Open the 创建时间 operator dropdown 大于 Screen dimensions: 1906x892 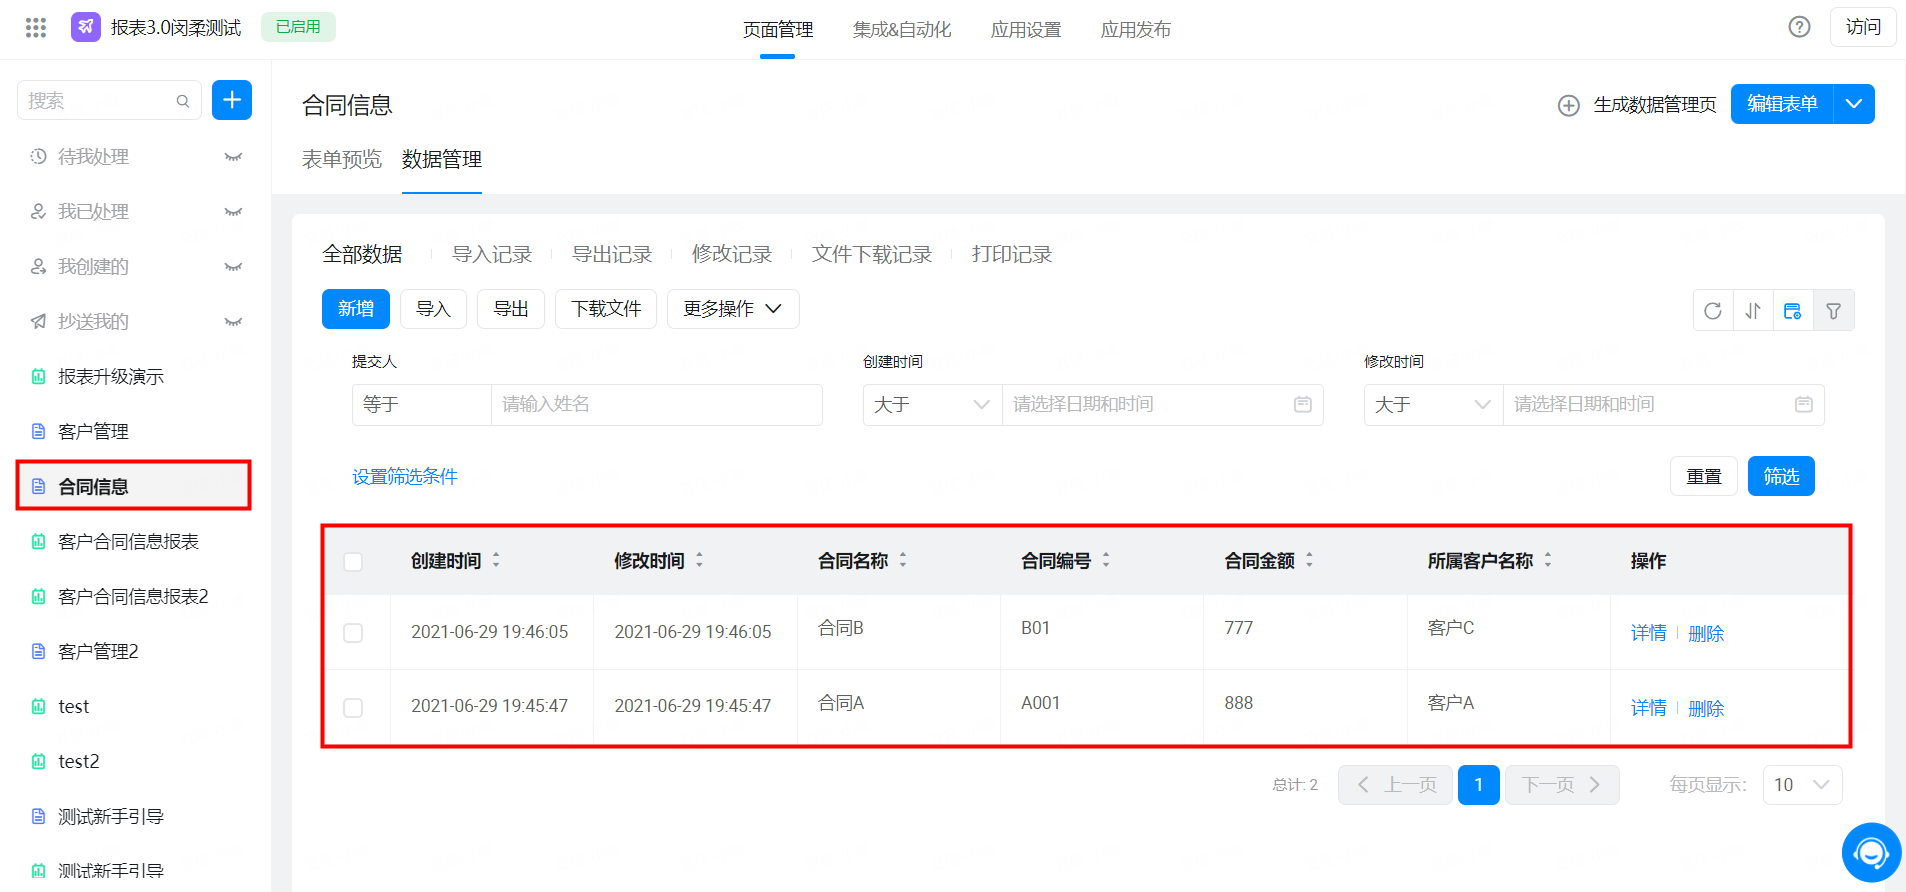coord(932,405)
